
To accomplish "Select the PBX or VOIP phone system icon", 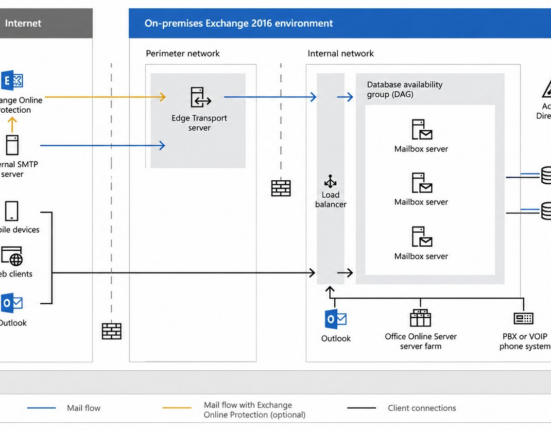I will click(x=524, y=318).
